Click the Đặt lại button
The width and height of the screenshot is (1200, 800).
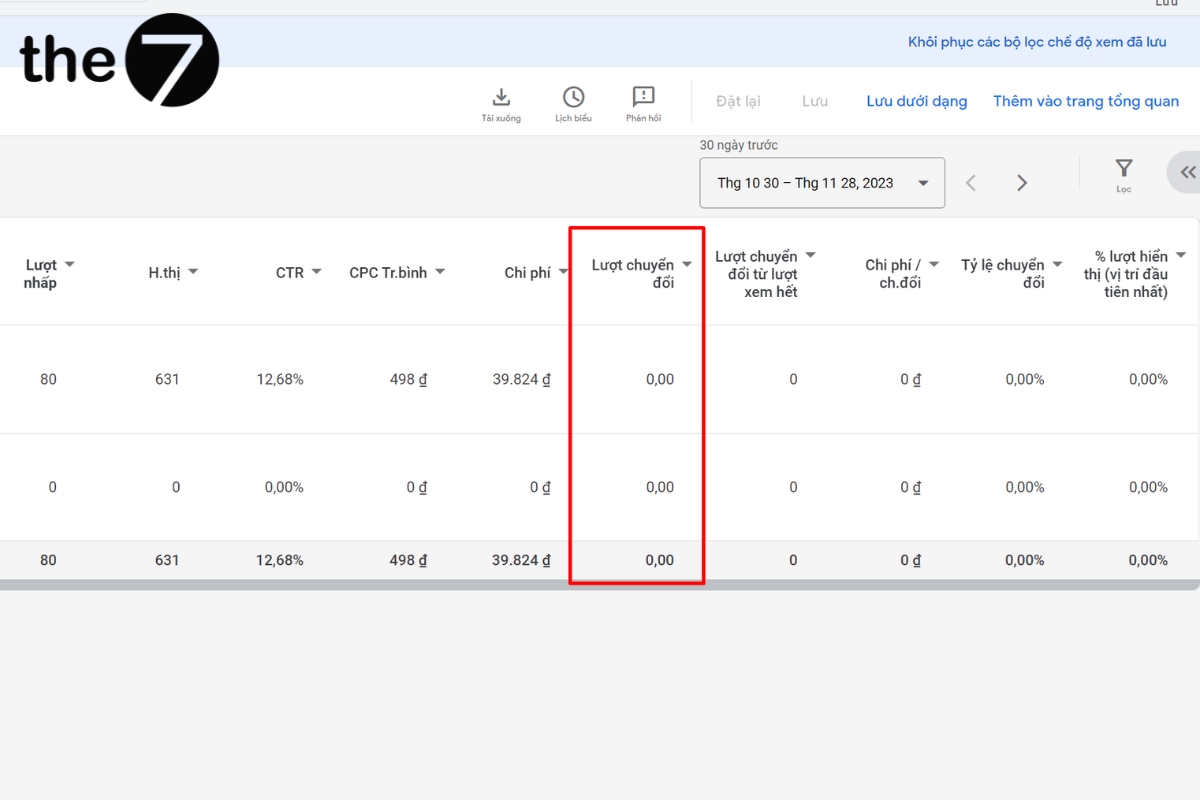pyautogui.click(x=738, y=101)
